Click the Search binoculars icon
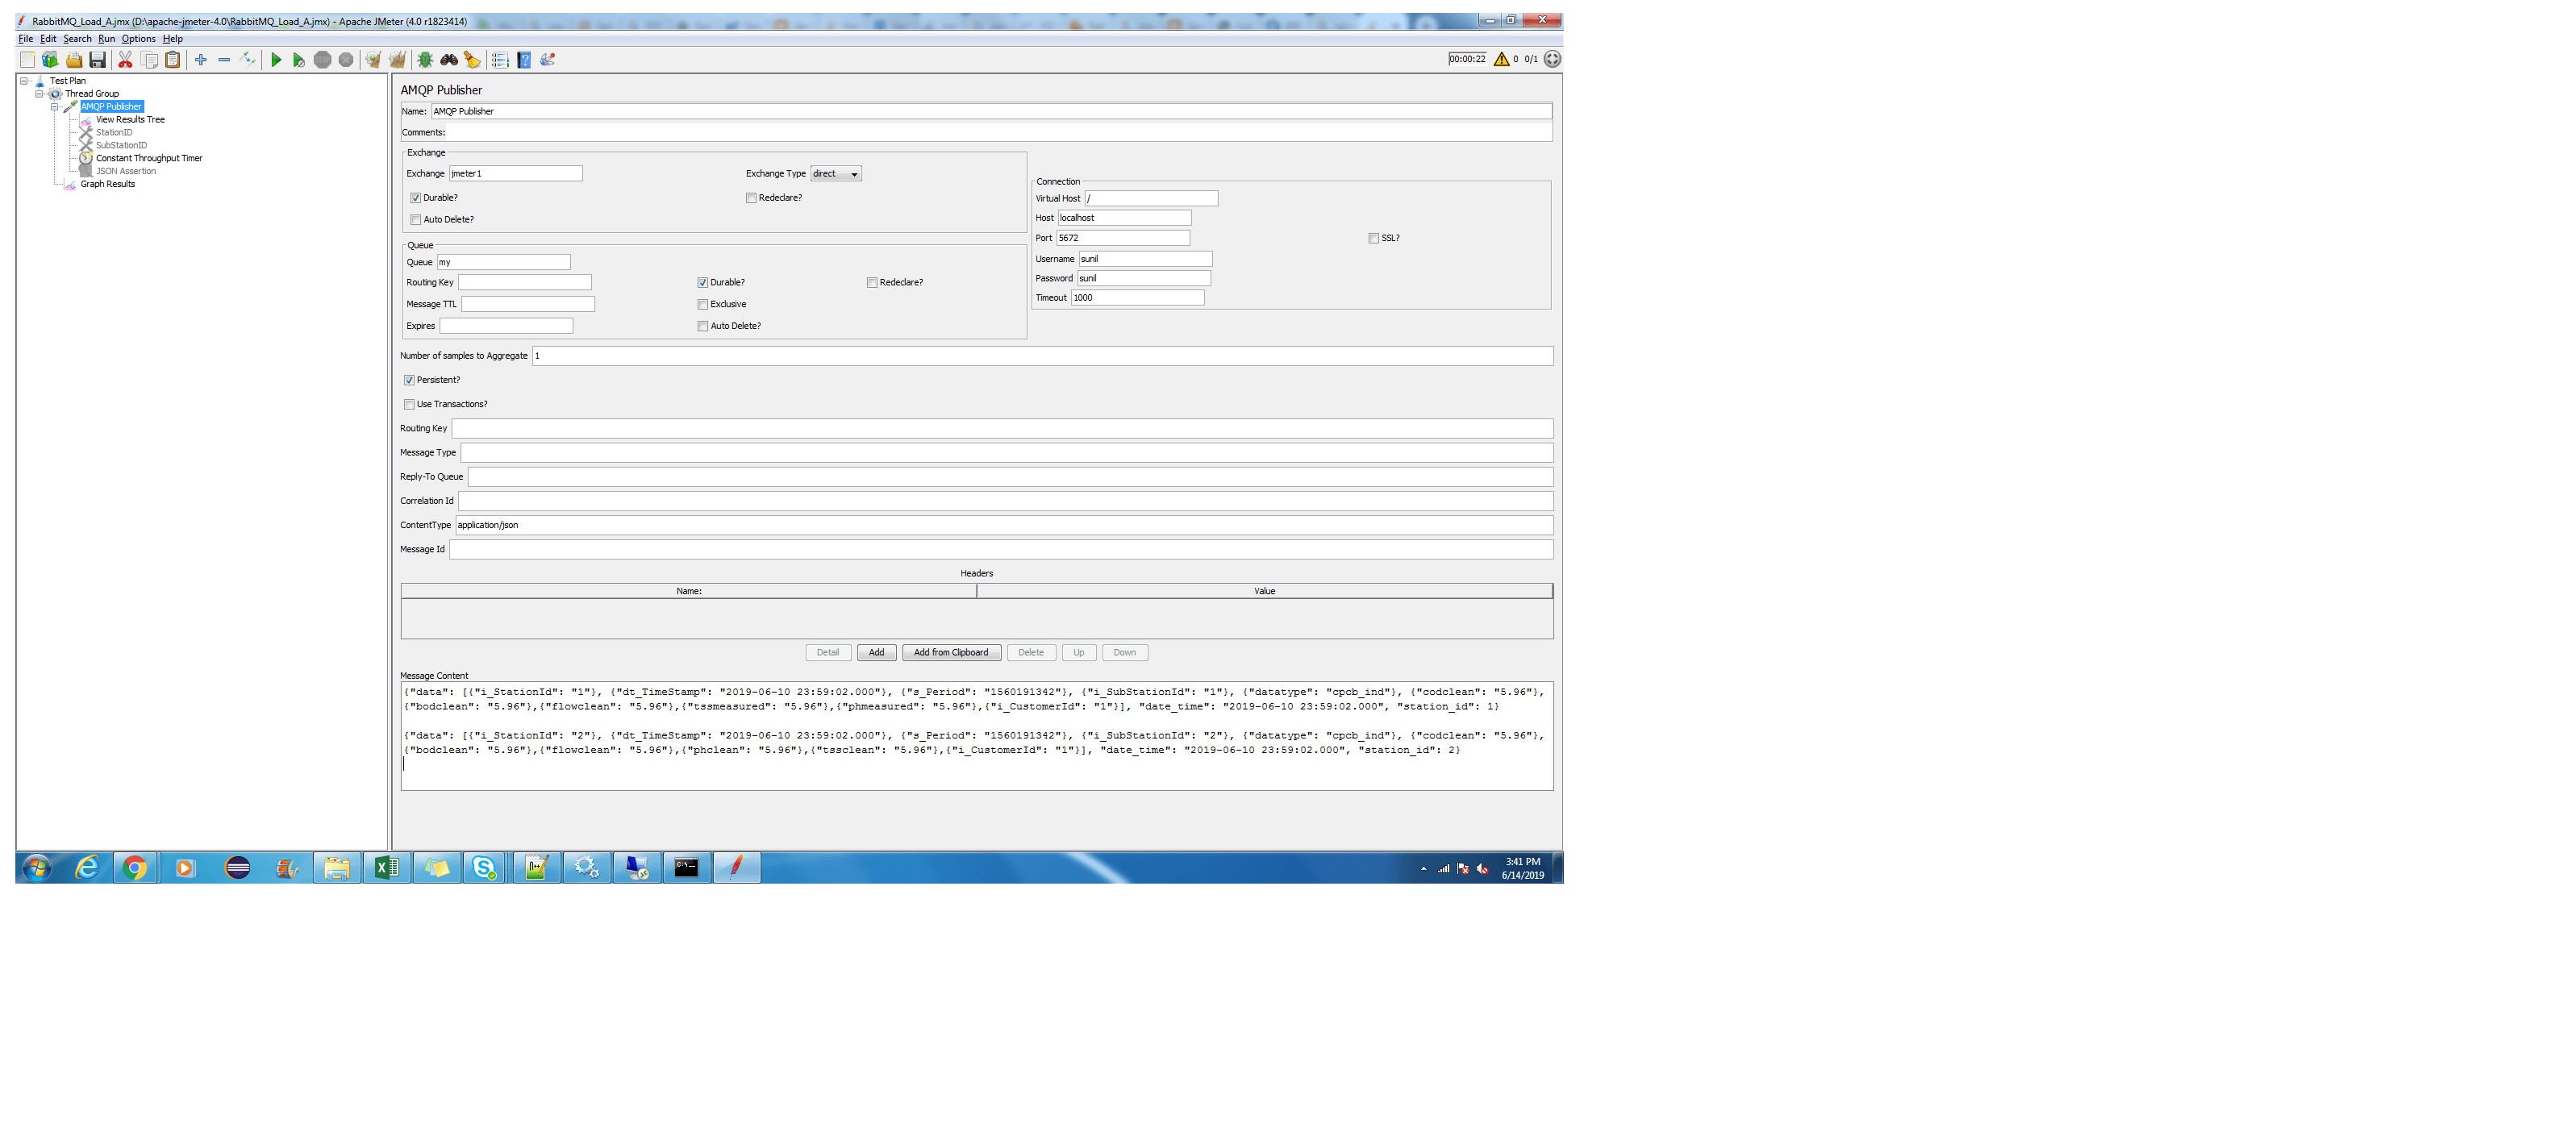 (449, 60)
